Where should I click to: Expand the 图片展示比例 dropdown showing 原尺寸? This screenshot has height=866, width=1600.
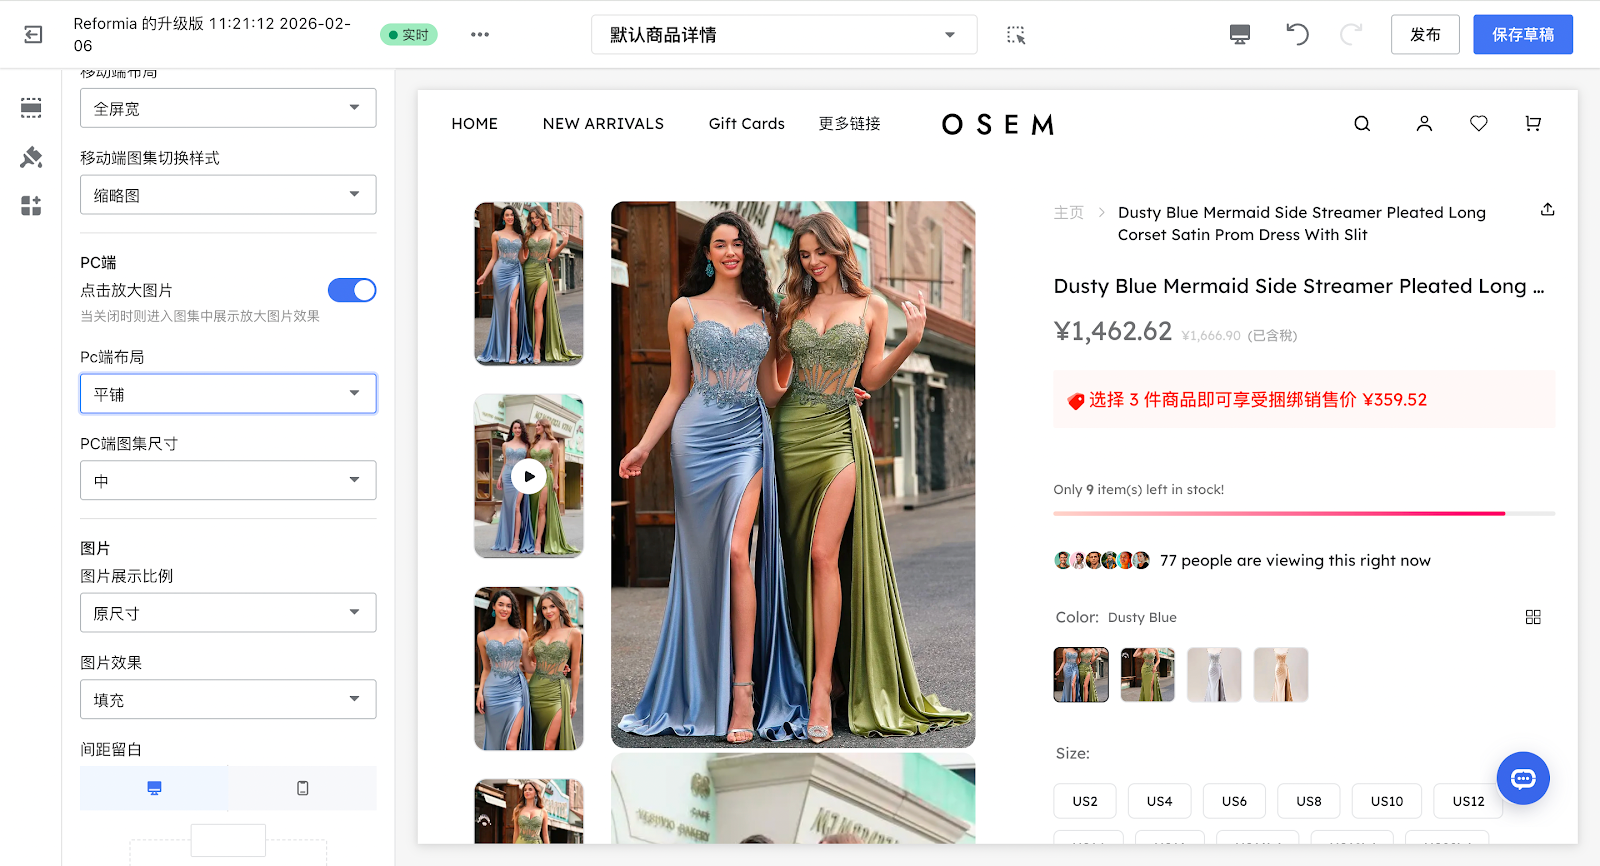coord(228,613)
